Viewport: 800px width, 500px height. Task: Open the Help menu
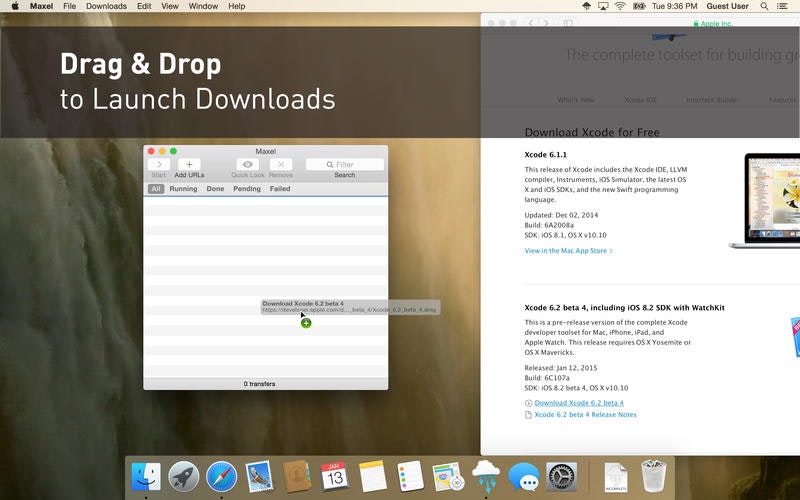pyautogui.click(x=236, y=6)
